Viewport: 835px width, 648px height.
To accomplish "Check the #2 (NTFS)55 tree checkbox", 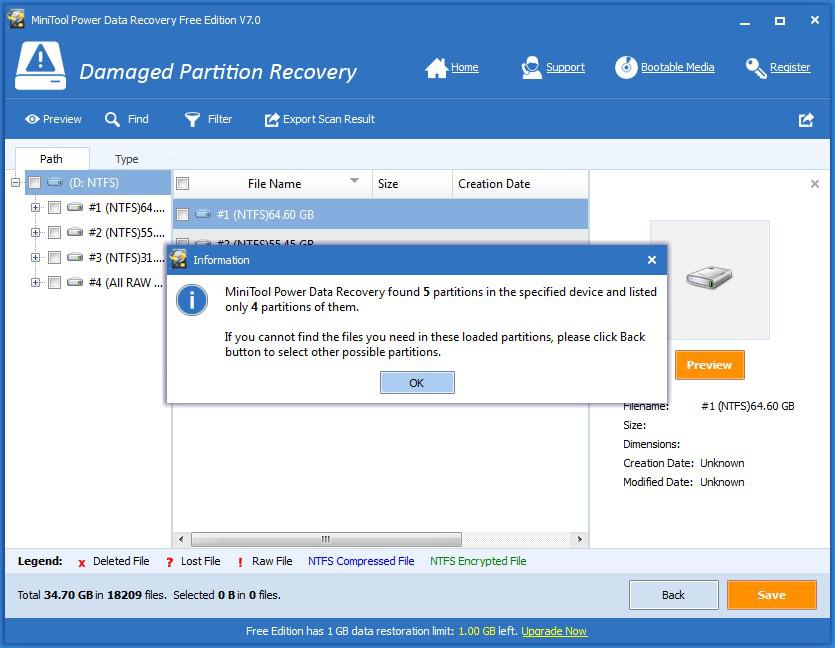I will click(x=54, y=232).
